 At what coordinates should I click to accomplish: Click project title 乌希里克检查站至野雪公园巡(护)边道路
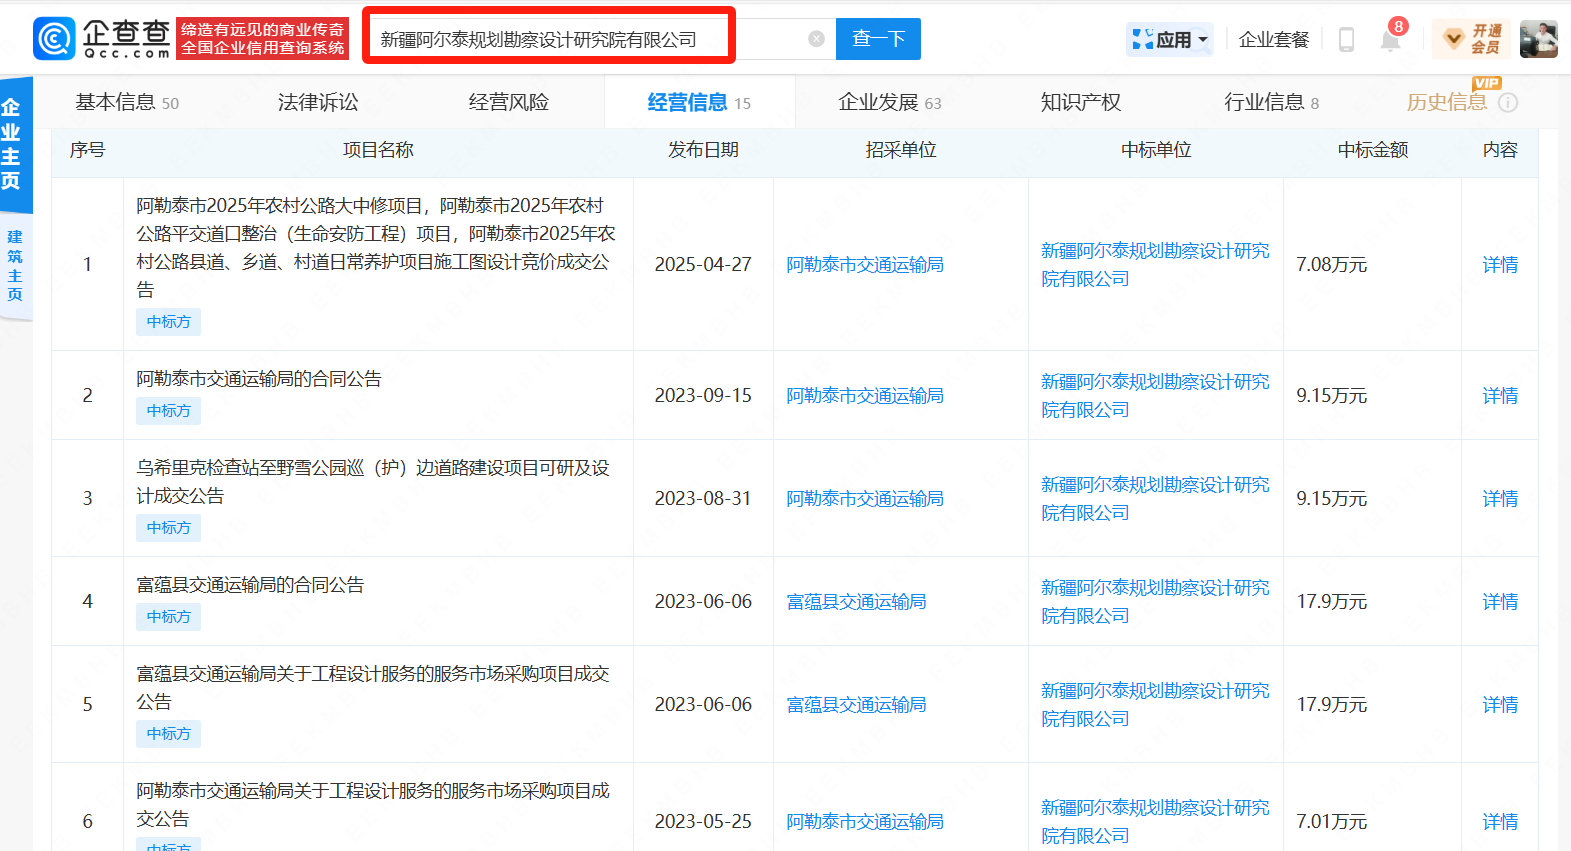373,481
